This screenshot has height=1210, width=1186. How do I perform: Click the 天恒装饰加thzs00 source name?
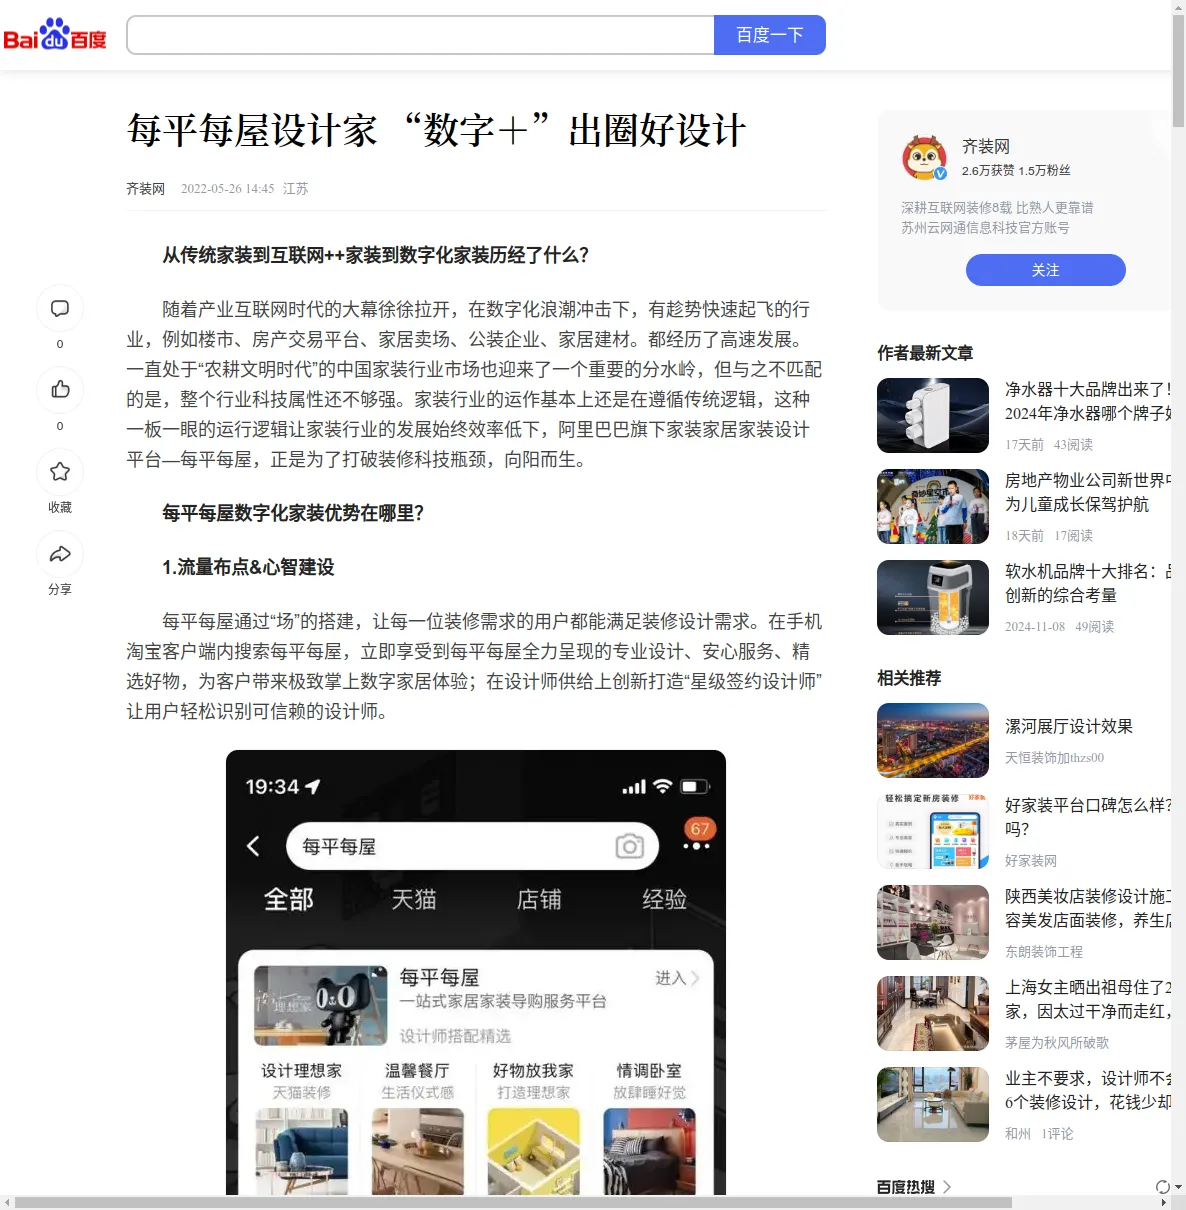[x=1054, y=758]
